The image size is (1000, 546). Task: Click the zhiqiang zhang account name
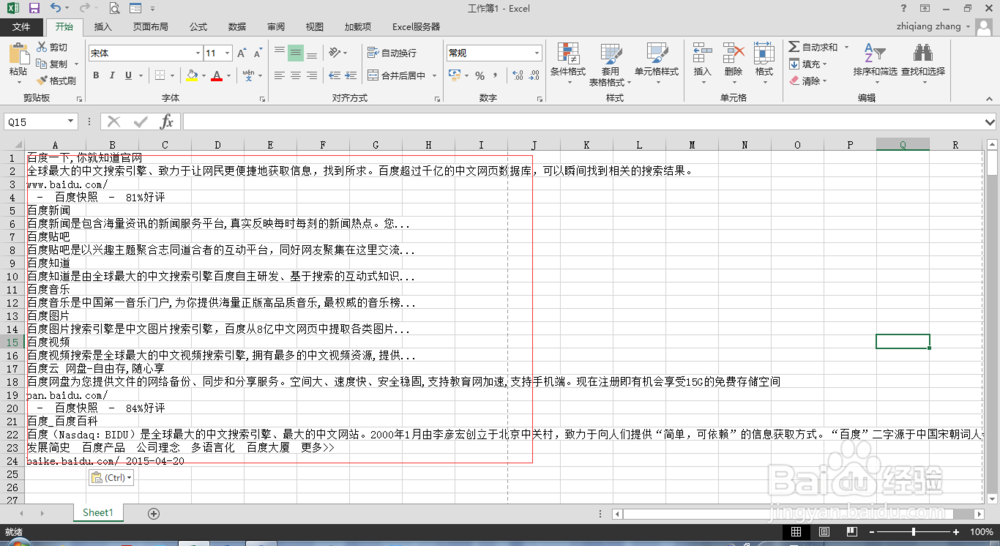[x=928, y=26]
